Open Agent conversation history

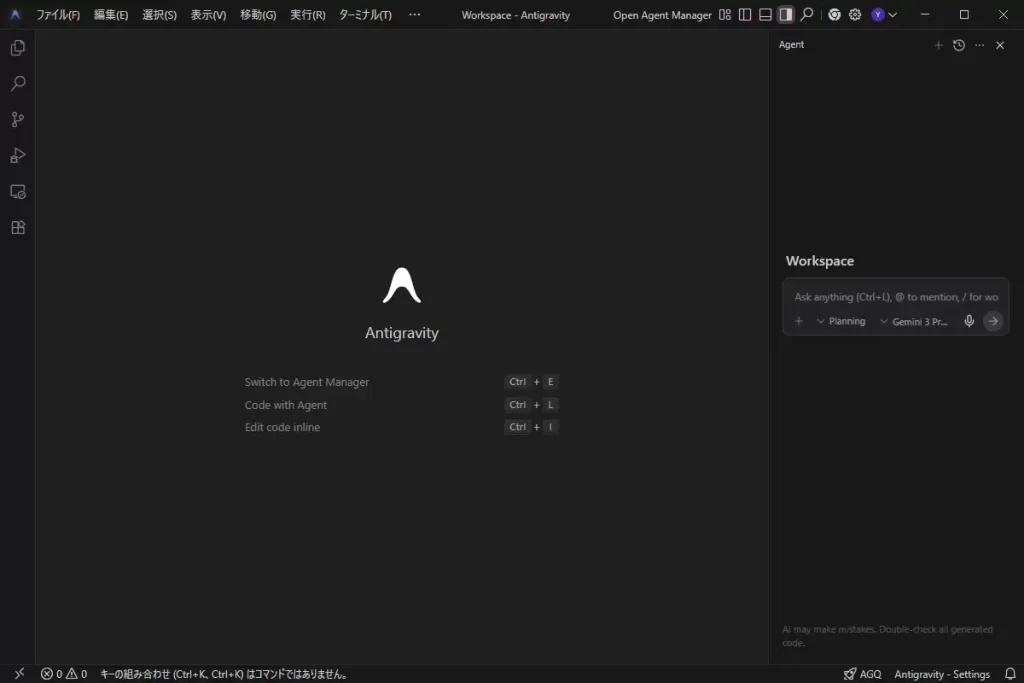coord(959,45)
